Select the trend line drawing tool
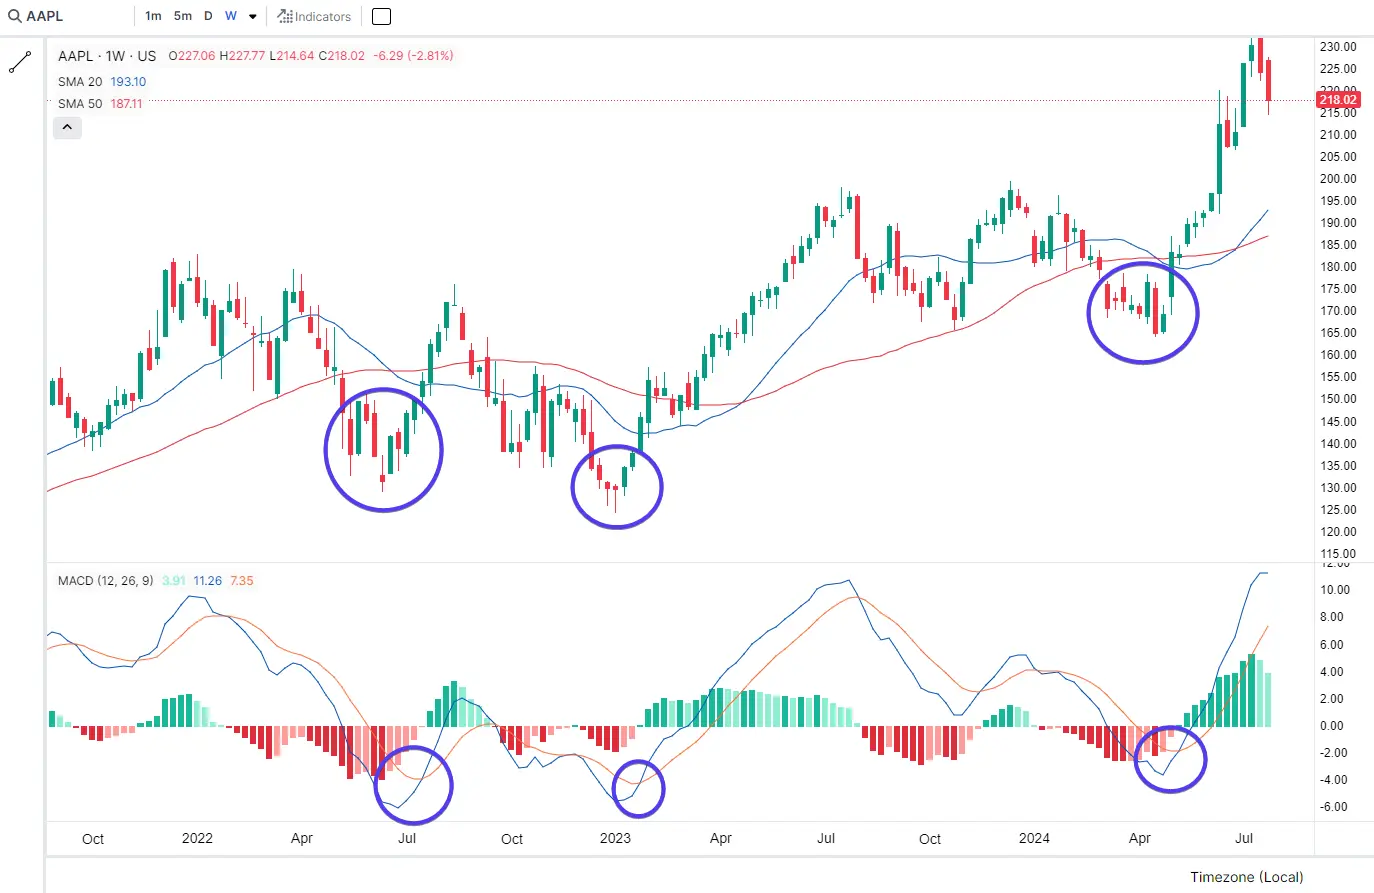This screenshot has height=893, width=1374. coord(20,62)
